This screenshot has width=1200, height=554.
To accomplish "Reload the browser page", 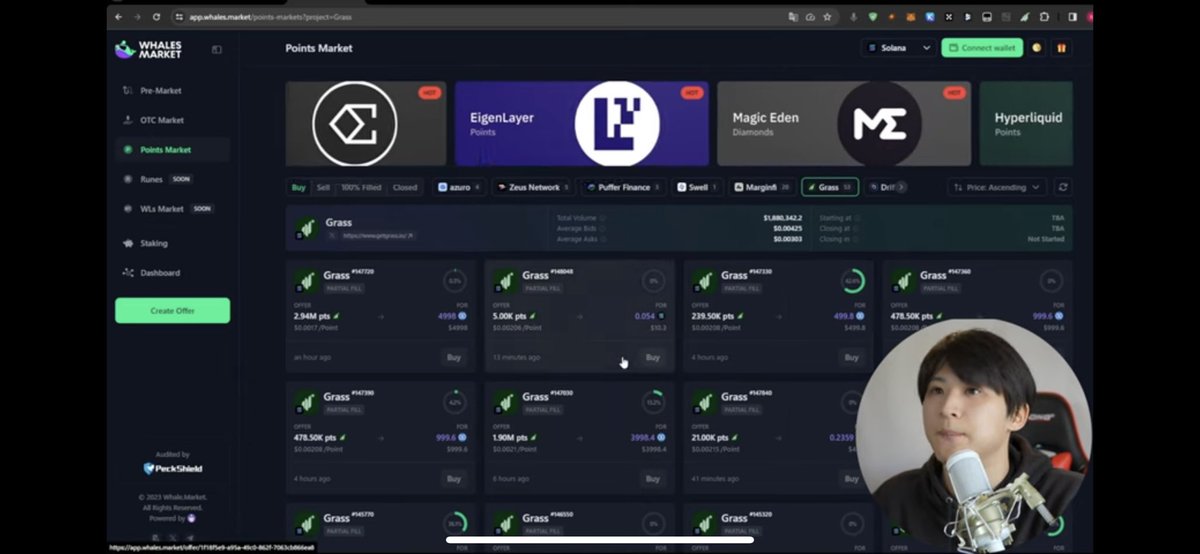I will (x=156, y=17).
